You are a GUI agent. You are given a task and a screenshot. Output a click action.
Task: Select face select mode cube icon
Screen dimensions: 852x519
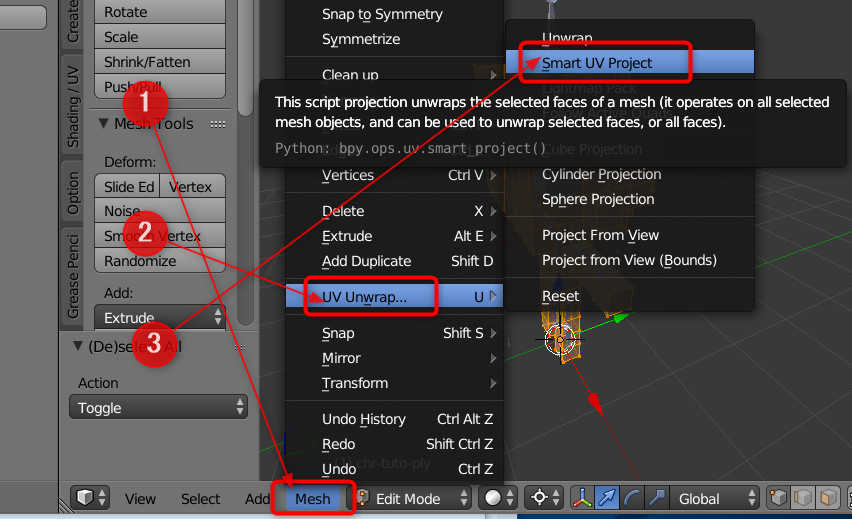point(829,497)
